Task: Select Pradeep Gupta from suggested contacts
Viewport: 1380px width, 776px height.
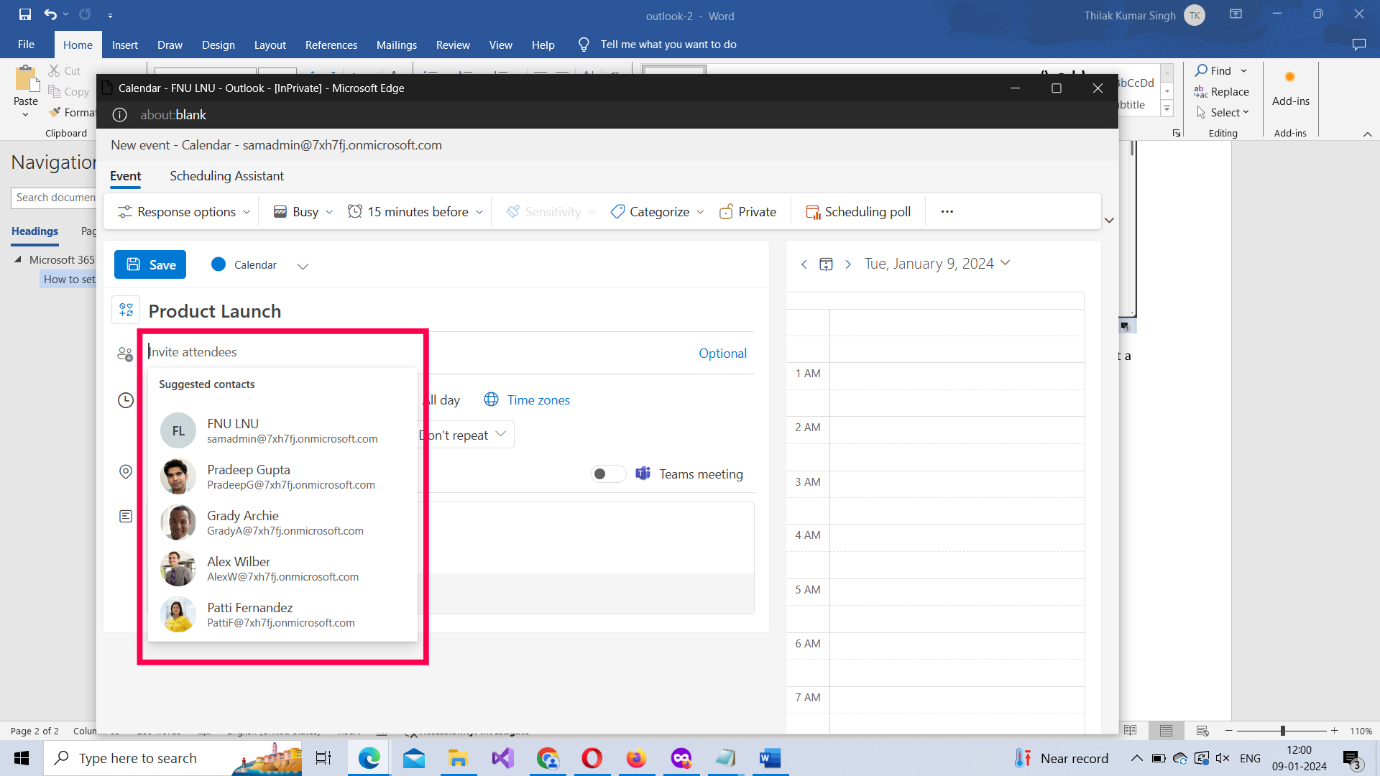Action: (x=282, y=477)
